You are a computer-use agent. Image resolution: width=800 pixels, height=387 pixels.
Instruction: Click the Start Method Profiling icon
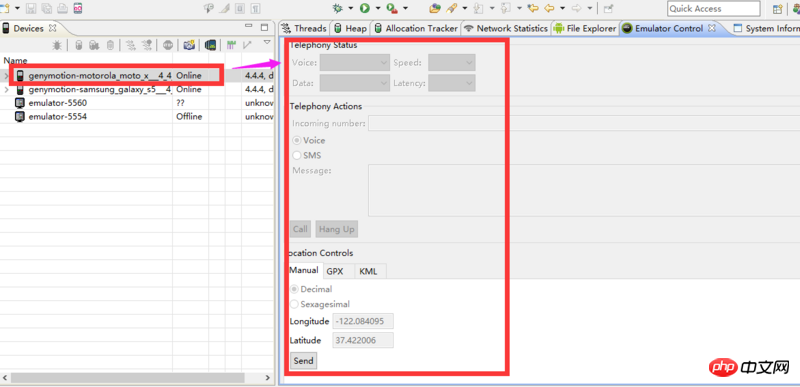[147, 45]
